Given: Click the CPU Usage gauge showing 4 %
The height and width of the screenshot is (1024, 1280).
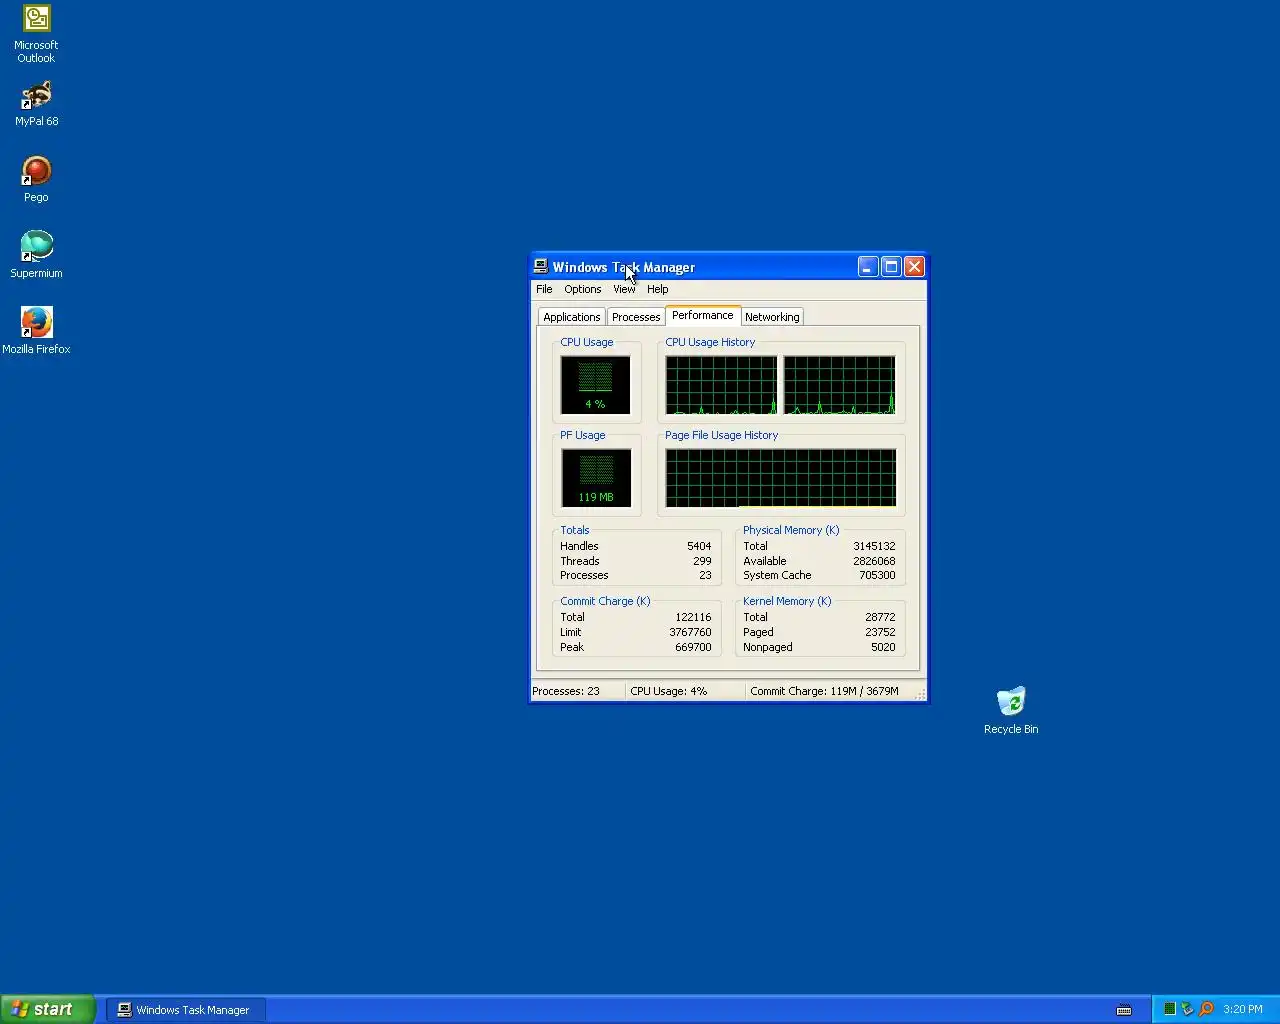Looking at the screenshot, I should [595, 385].
